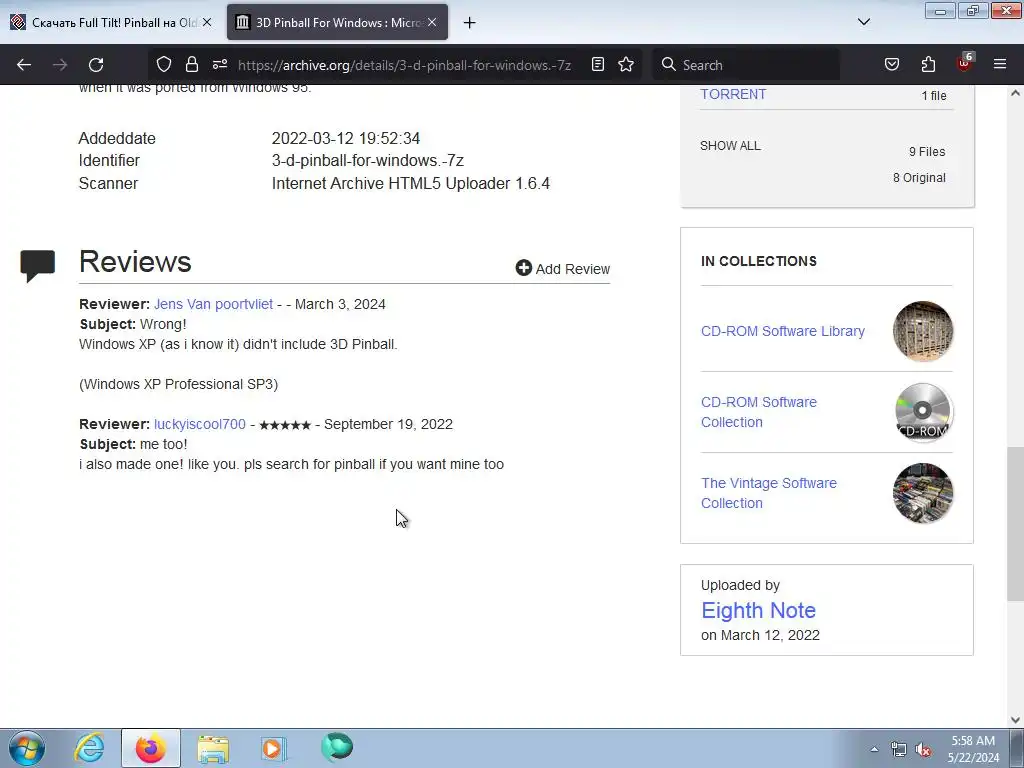
Task: Open the extensions puzzle icon
Action: pos(928,65)
